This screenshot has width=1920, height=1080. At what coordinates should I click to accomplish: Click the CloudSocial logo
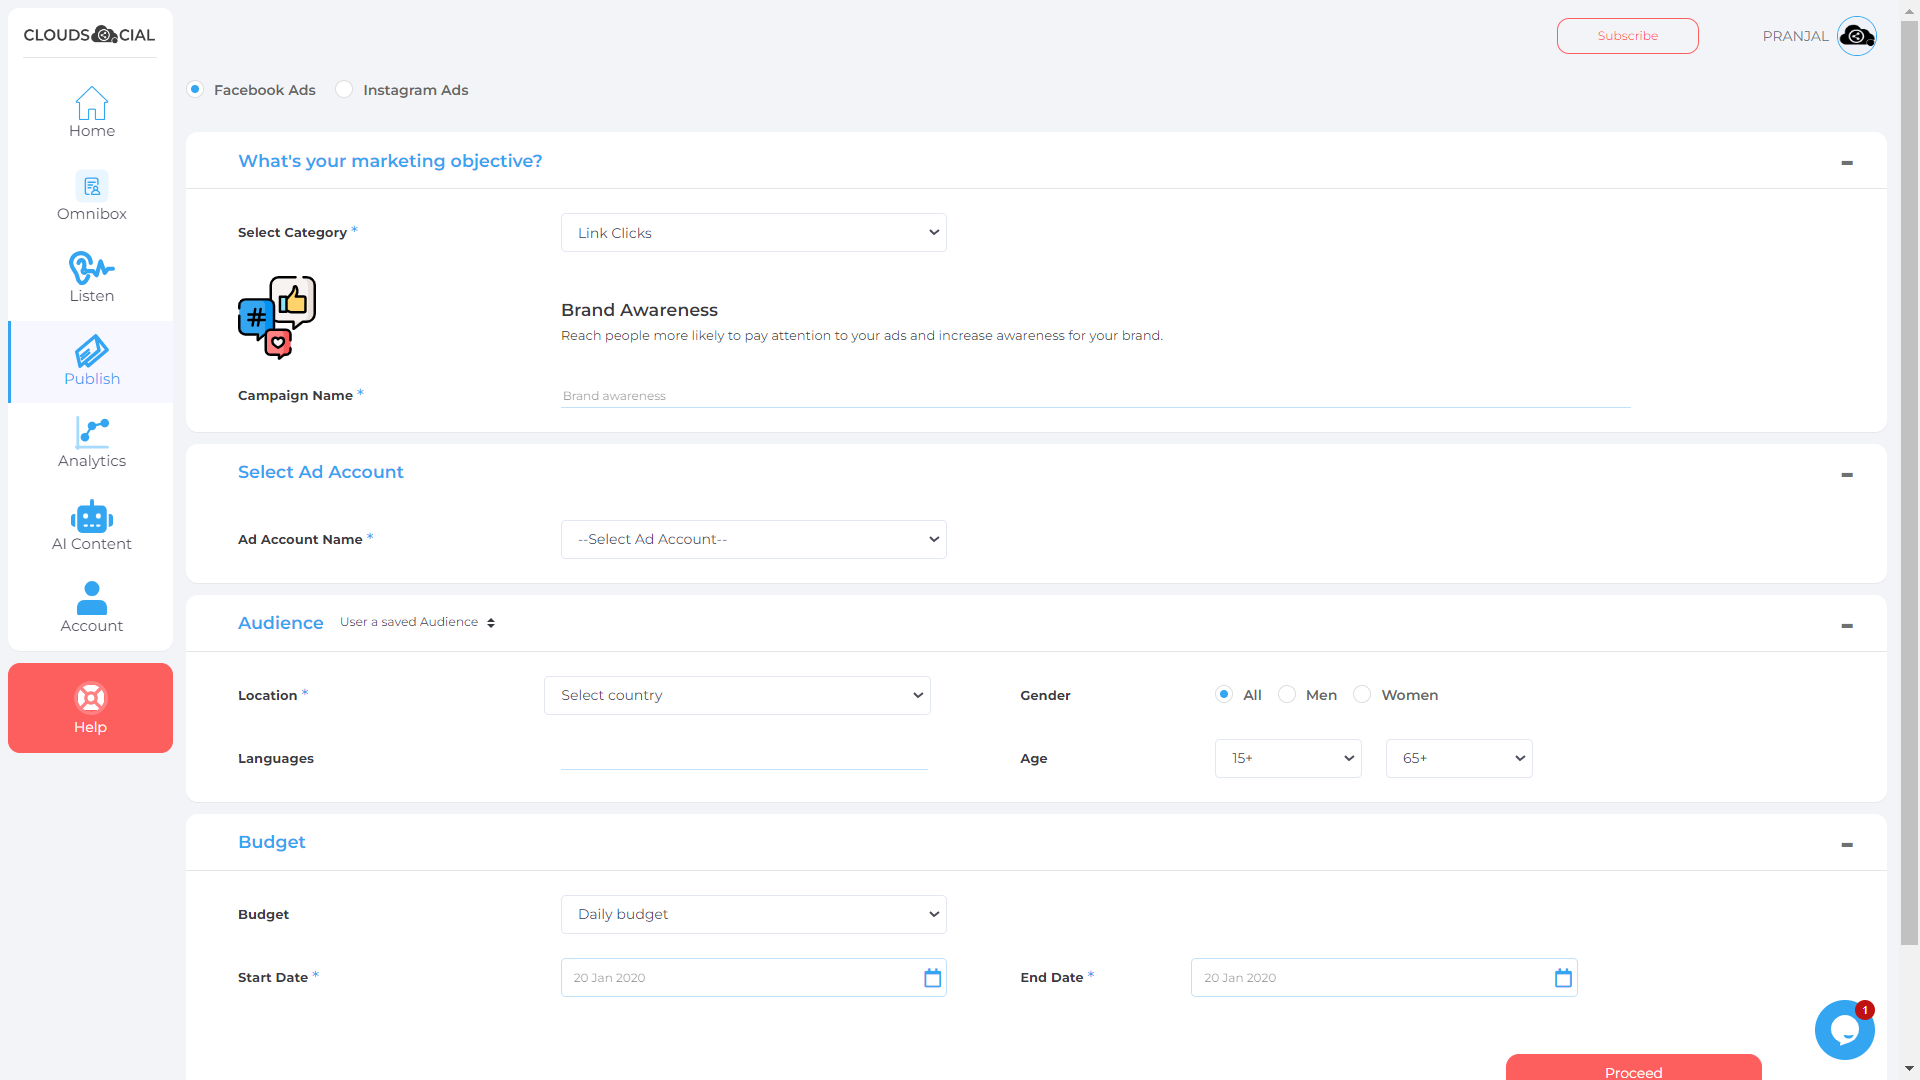point(88,34)
